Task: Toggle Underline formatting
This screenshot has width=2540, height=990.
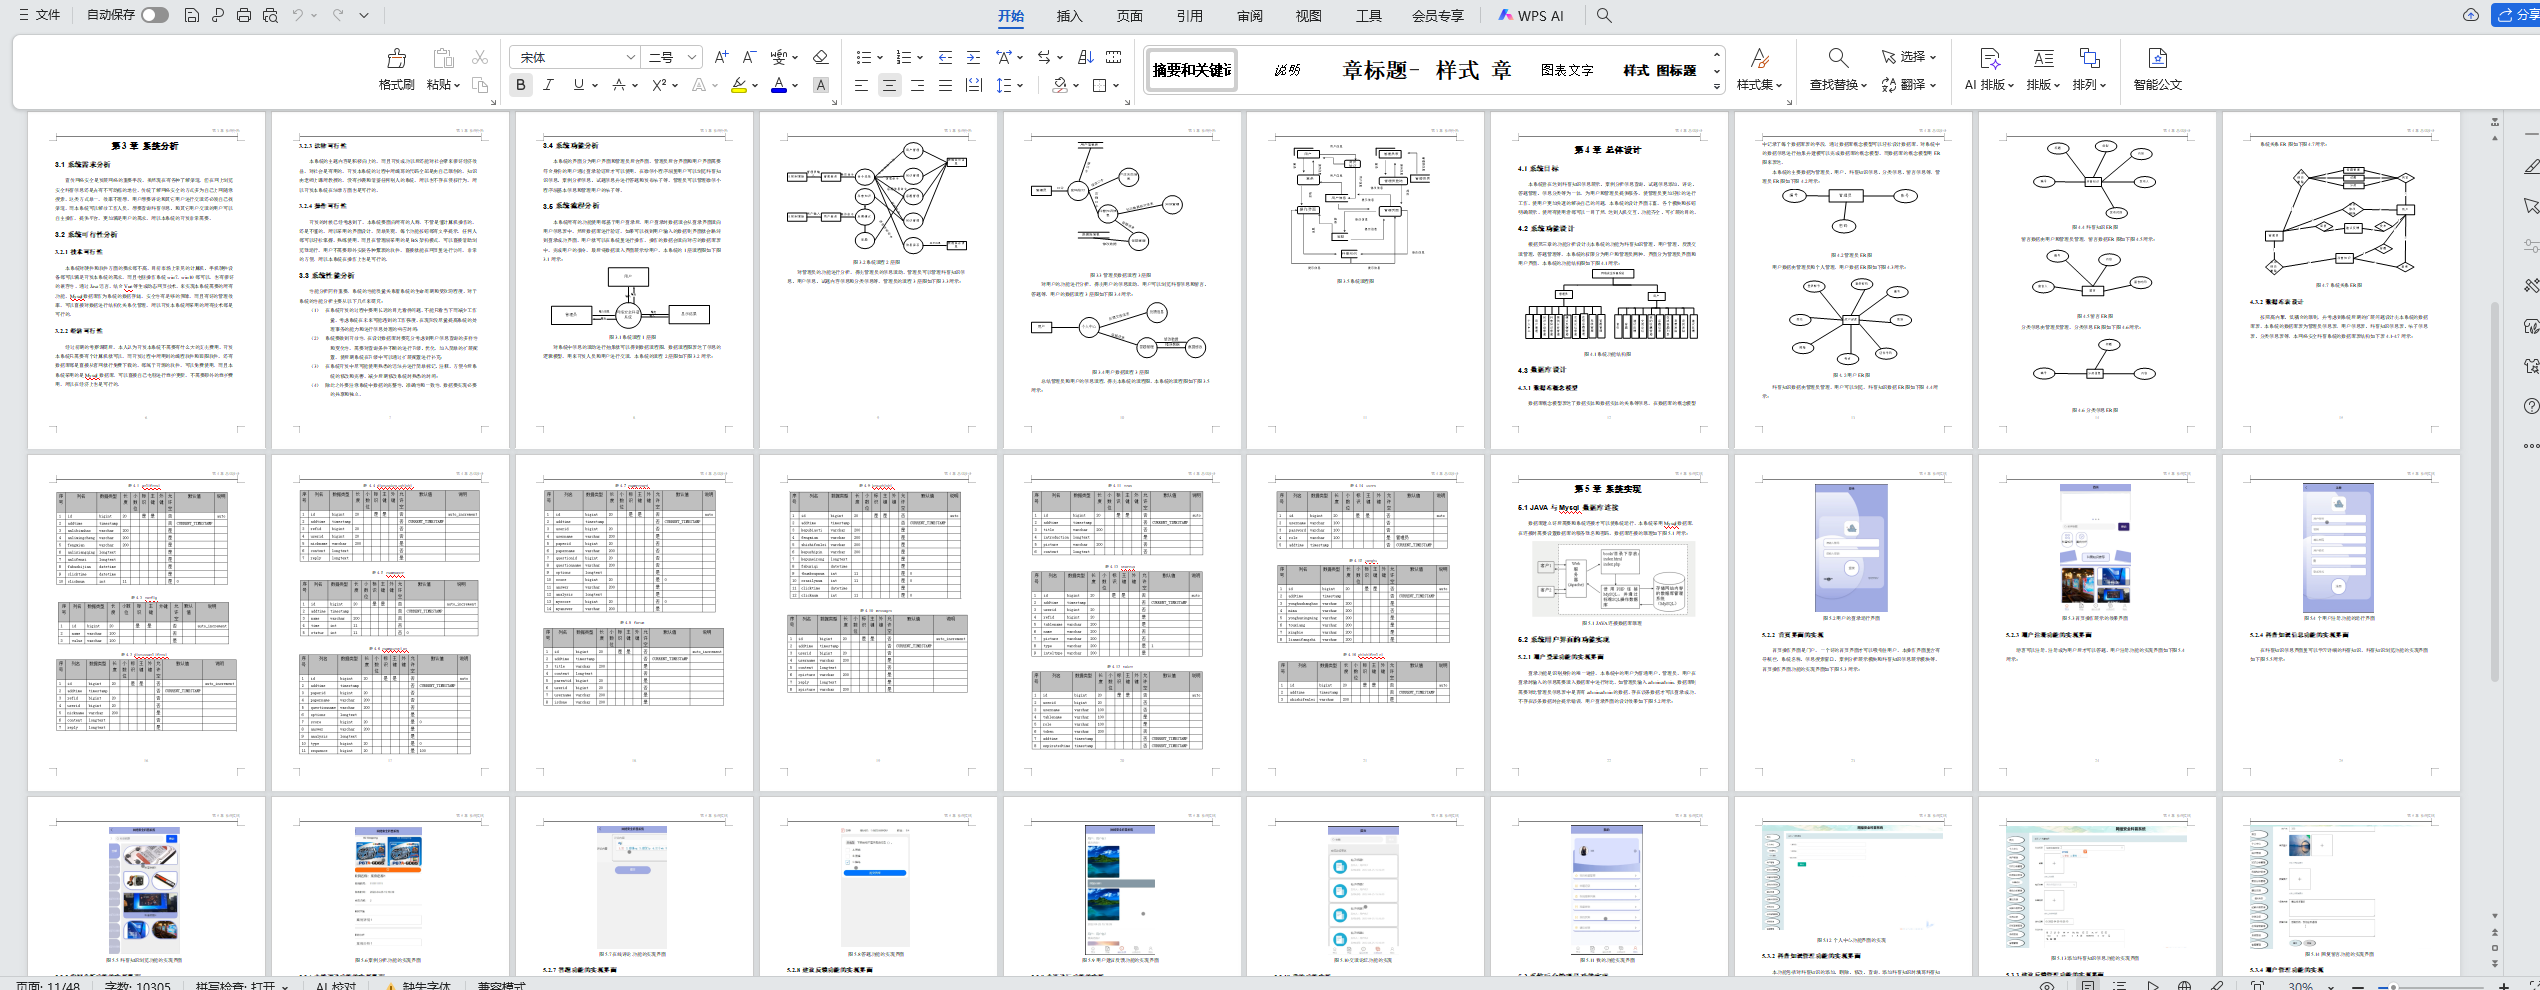Action: coord(578,86)
